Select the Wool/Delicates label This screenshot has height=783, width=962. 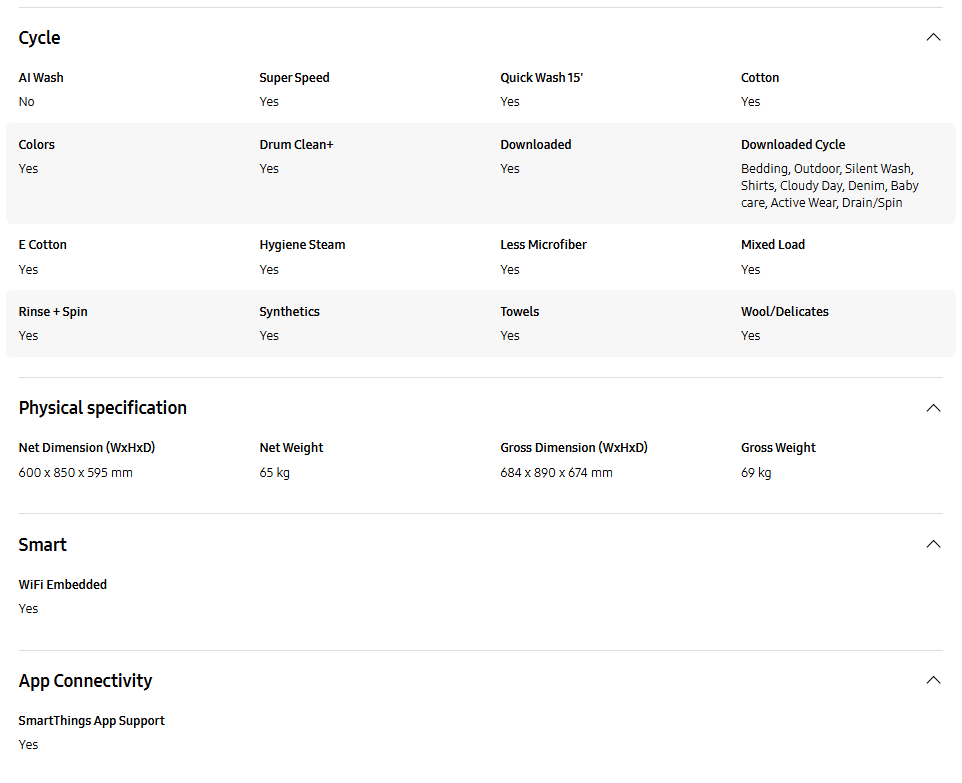[785, 312]
